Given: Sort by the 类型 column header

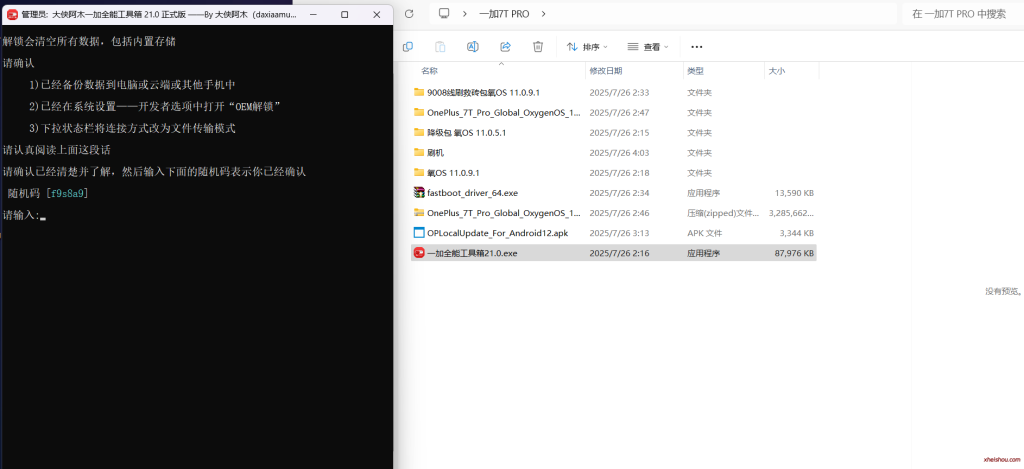Looking at the screenshot, I should pos(696,71).
